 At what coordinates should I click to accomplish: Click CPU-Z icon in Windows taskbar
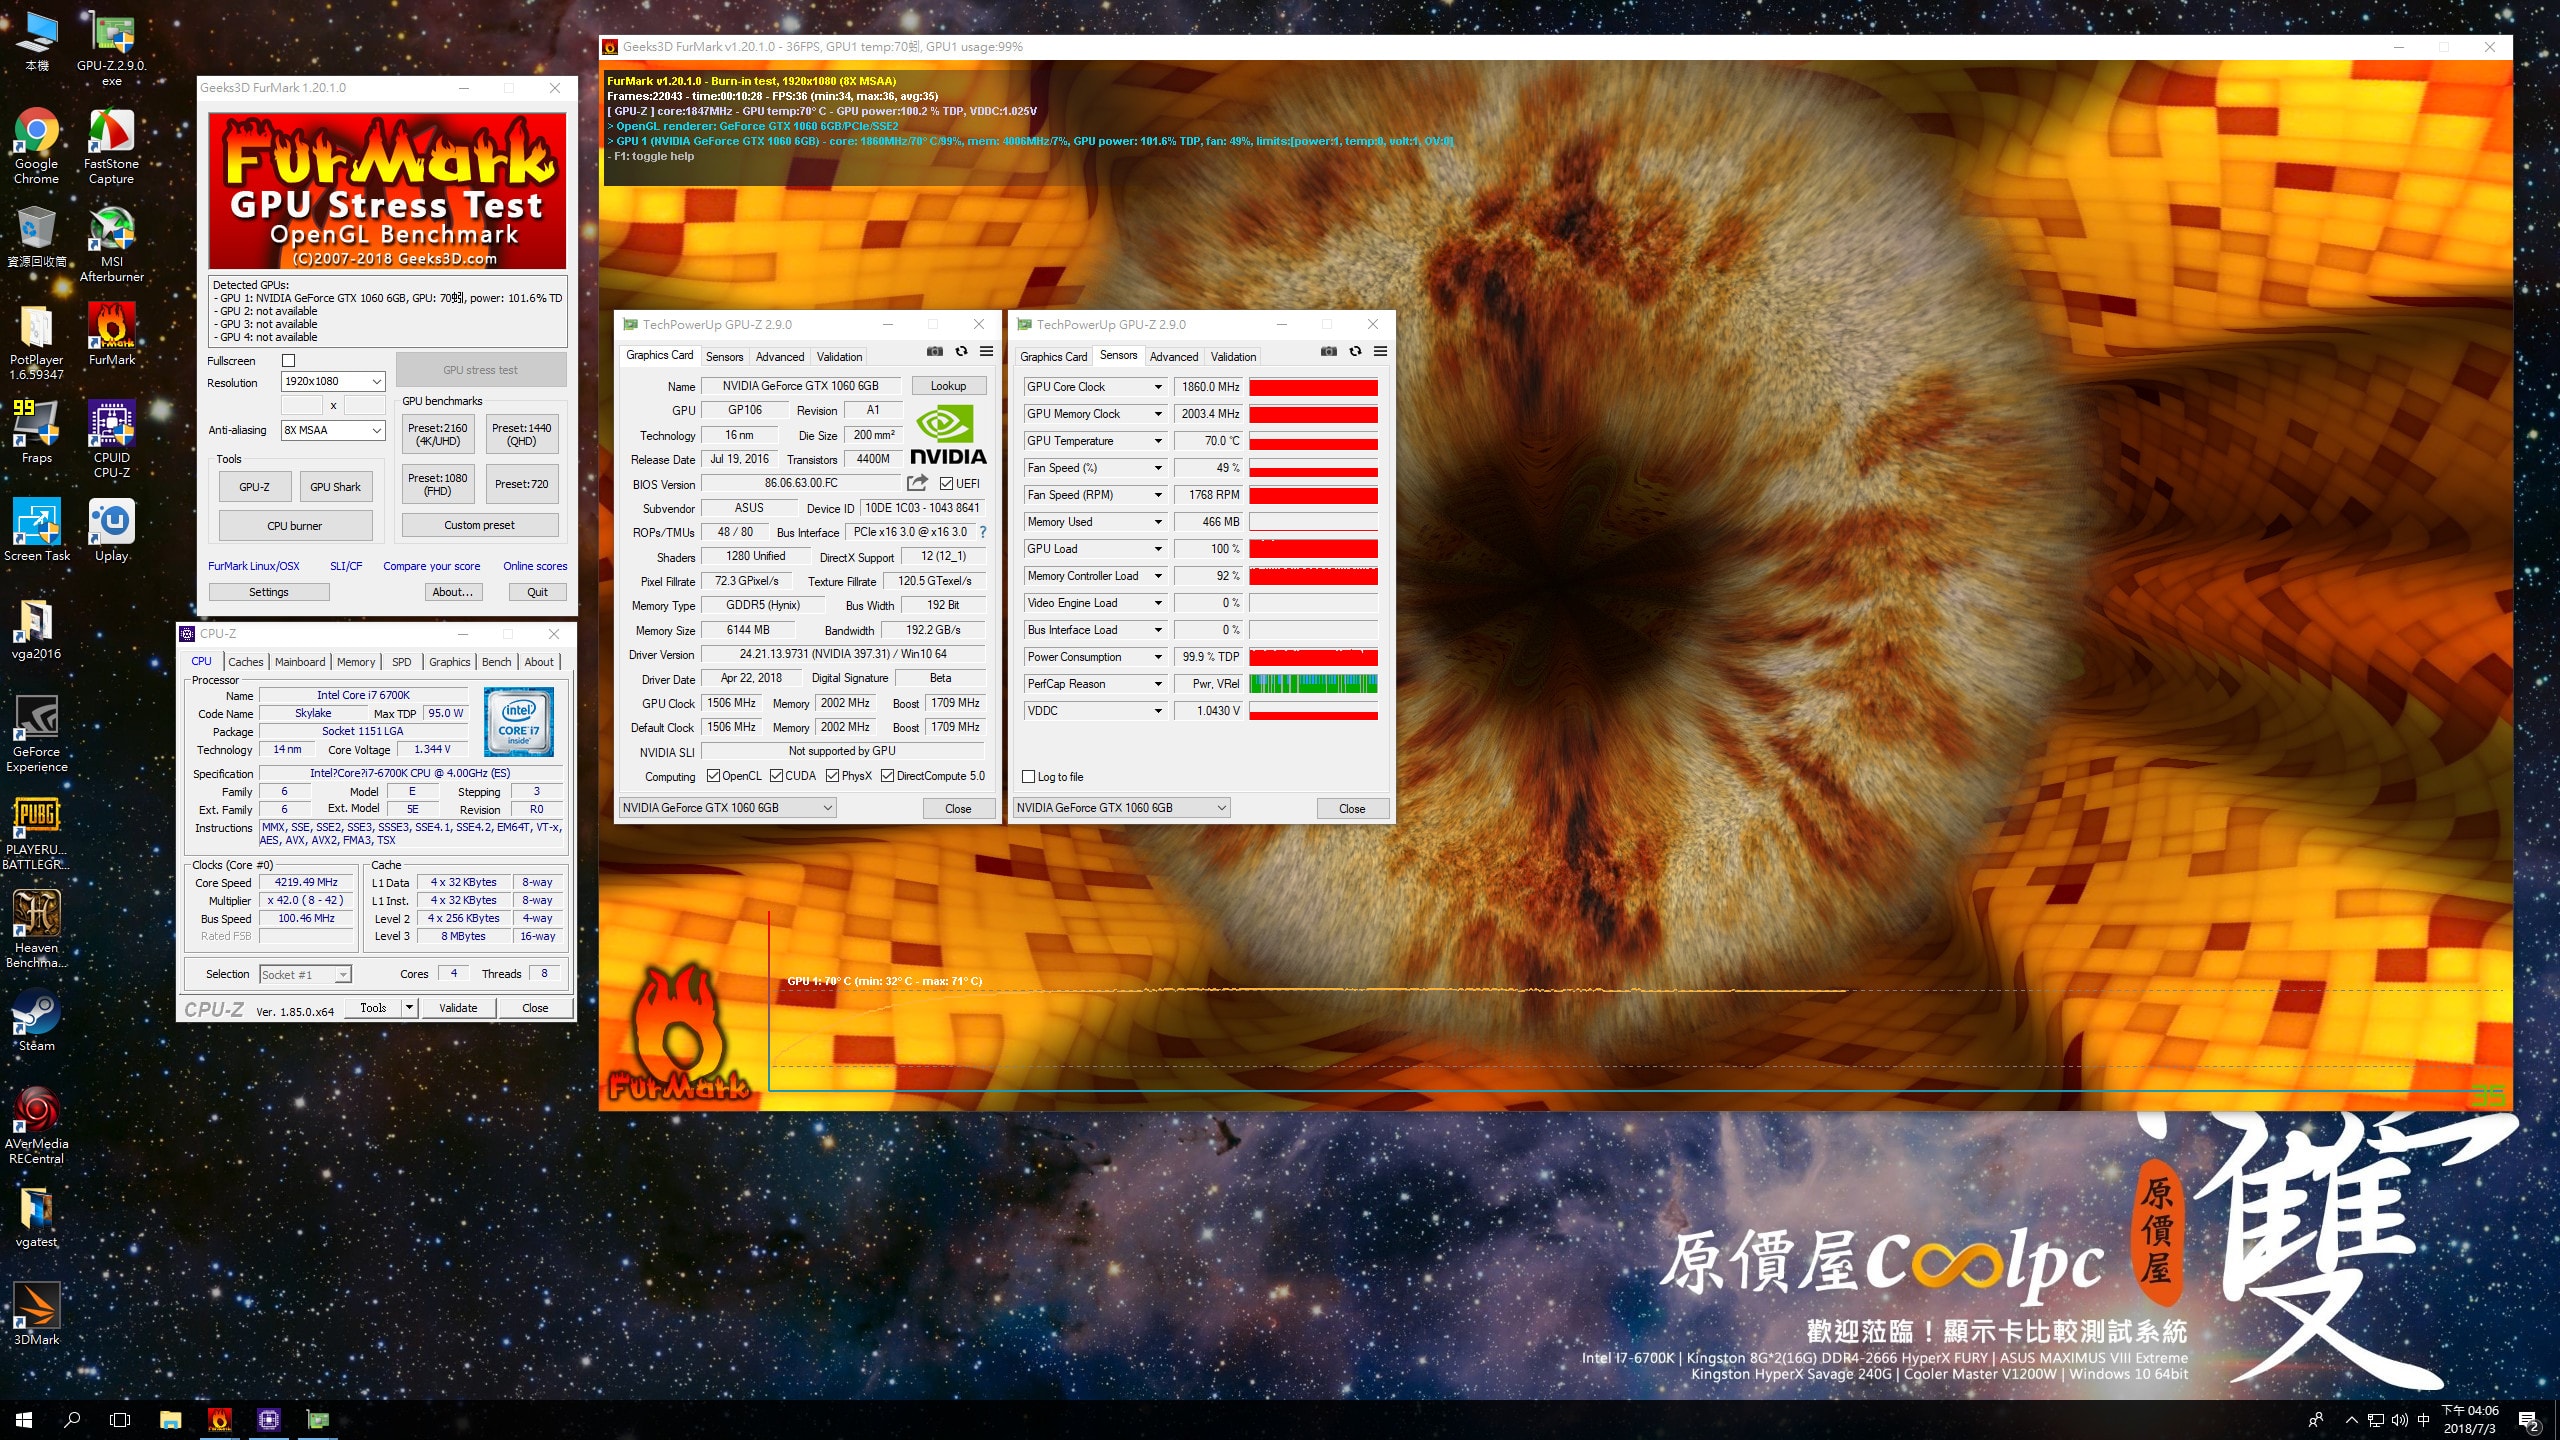(x=268, y=1419)
